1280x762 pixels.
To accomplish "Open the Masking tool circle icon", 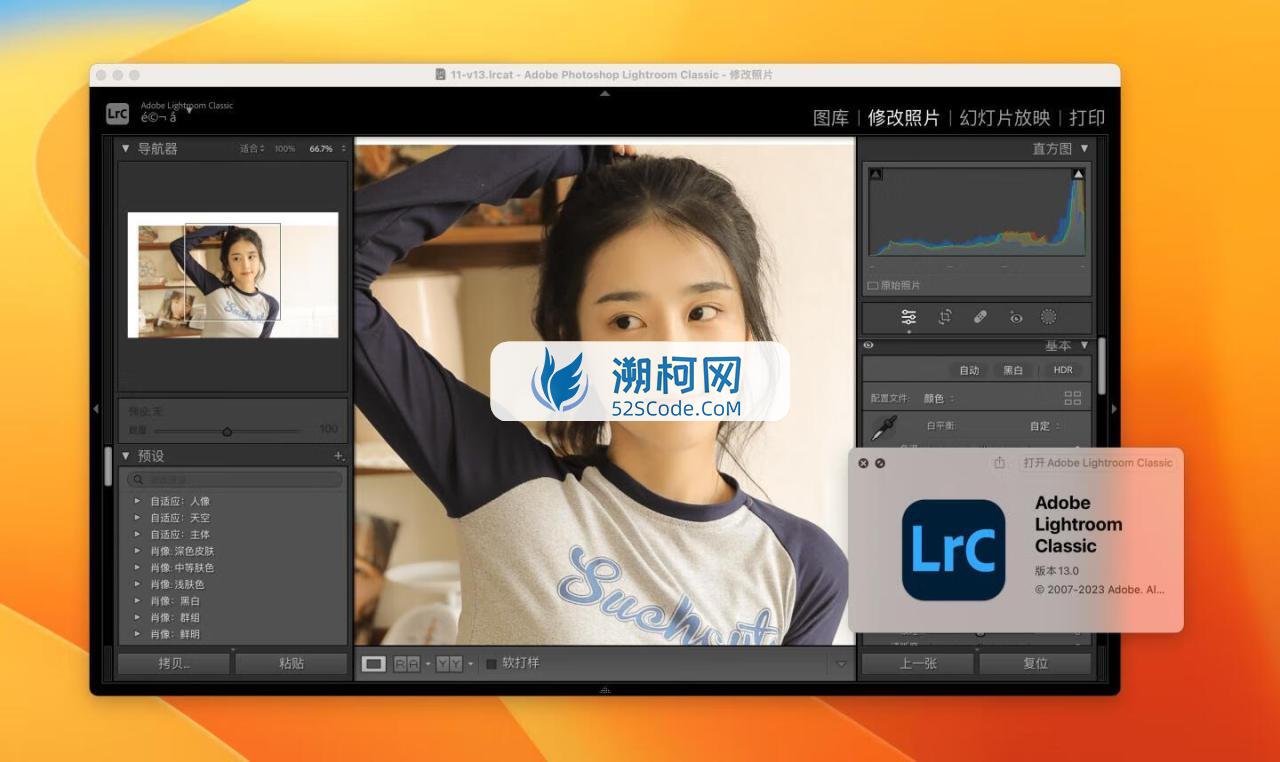I will pyautogui.click(x=1048, y=317).
